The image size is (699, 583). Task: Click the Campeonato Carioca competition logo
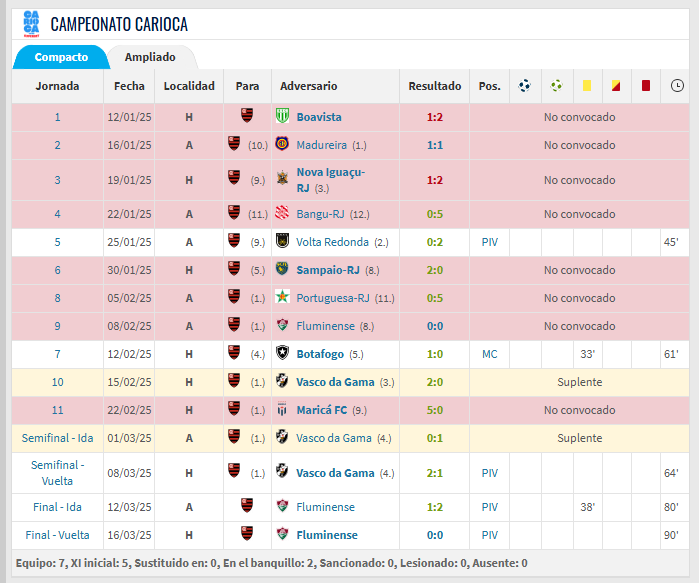(31, 24)
